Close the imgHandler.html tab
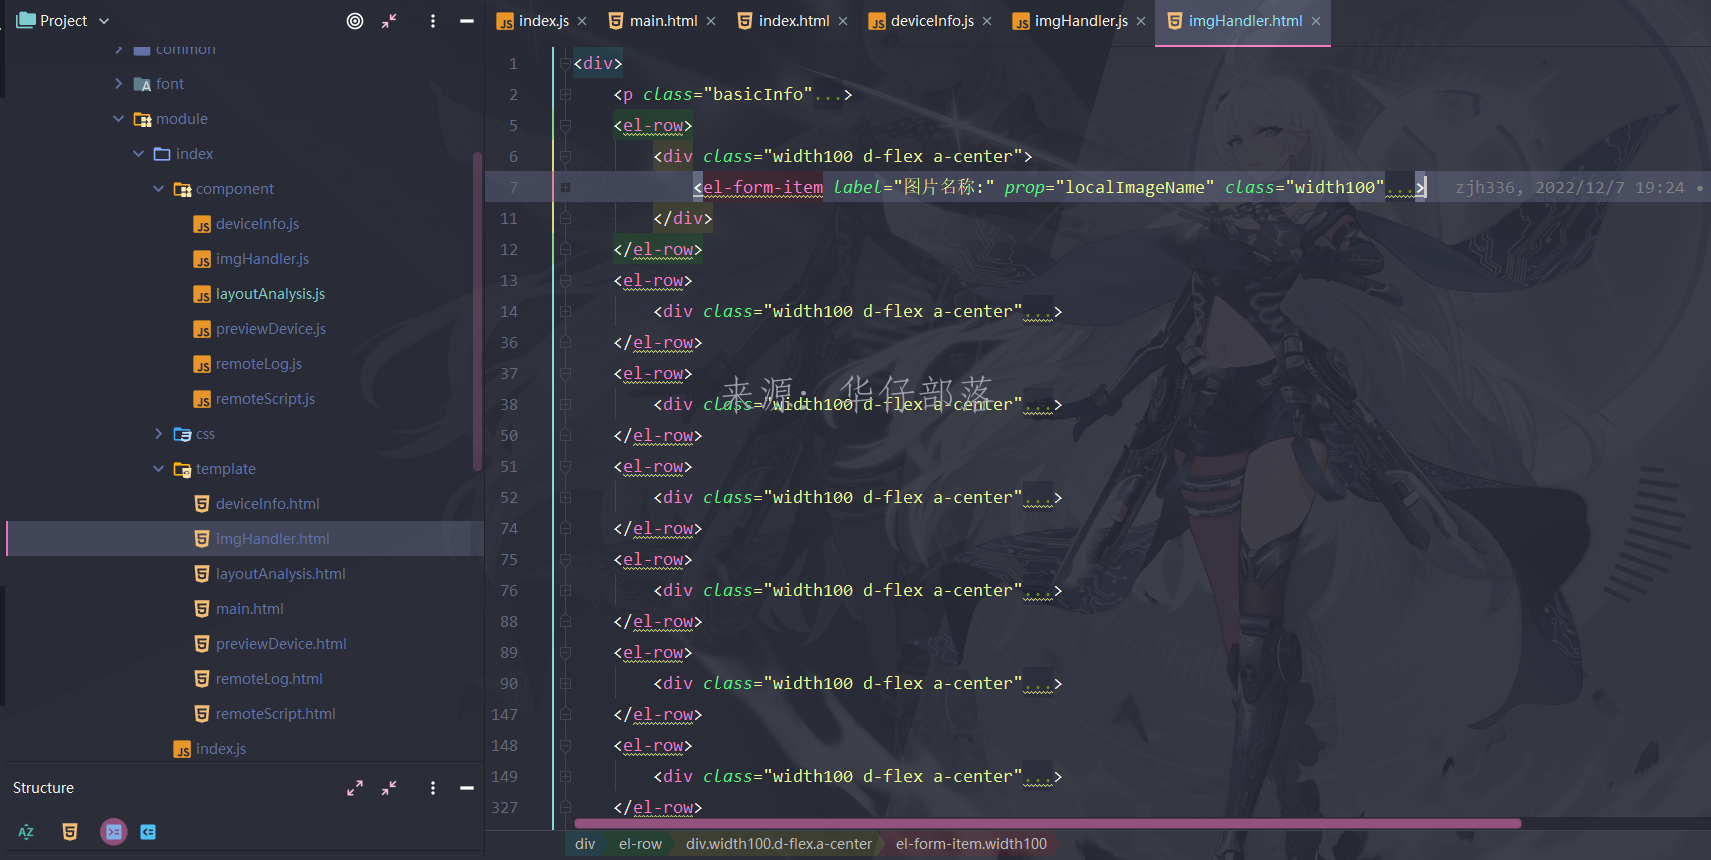Viewport: 1711px width, 860px height. click(x=1316, y=21)
